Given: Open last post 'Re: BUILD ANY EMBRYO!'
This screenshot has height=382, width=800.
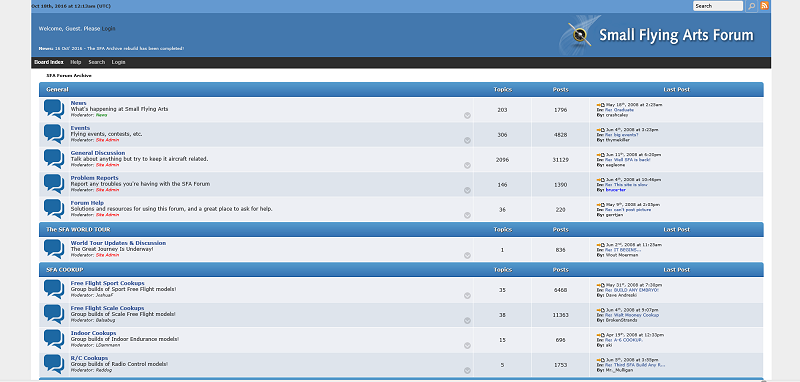Looking at the screenshot, I should [x=632, y=290].
